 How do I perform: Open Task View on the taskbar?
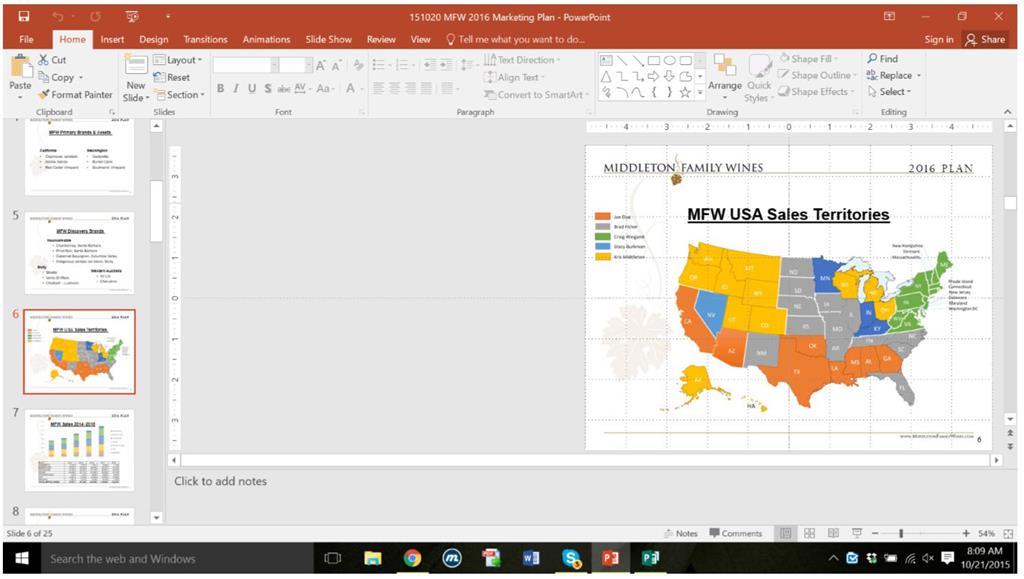coord(333,558)
